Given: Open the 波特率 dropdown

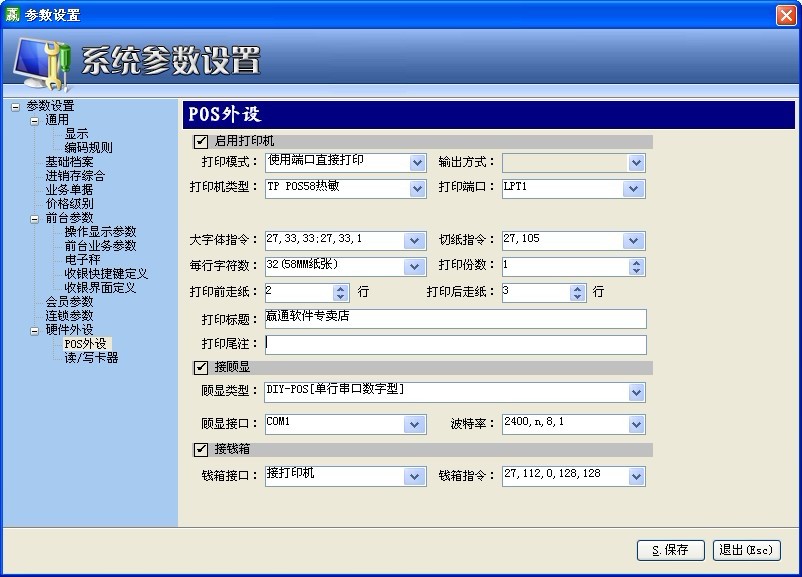Looking at the screenshot, I should (636, 424).
